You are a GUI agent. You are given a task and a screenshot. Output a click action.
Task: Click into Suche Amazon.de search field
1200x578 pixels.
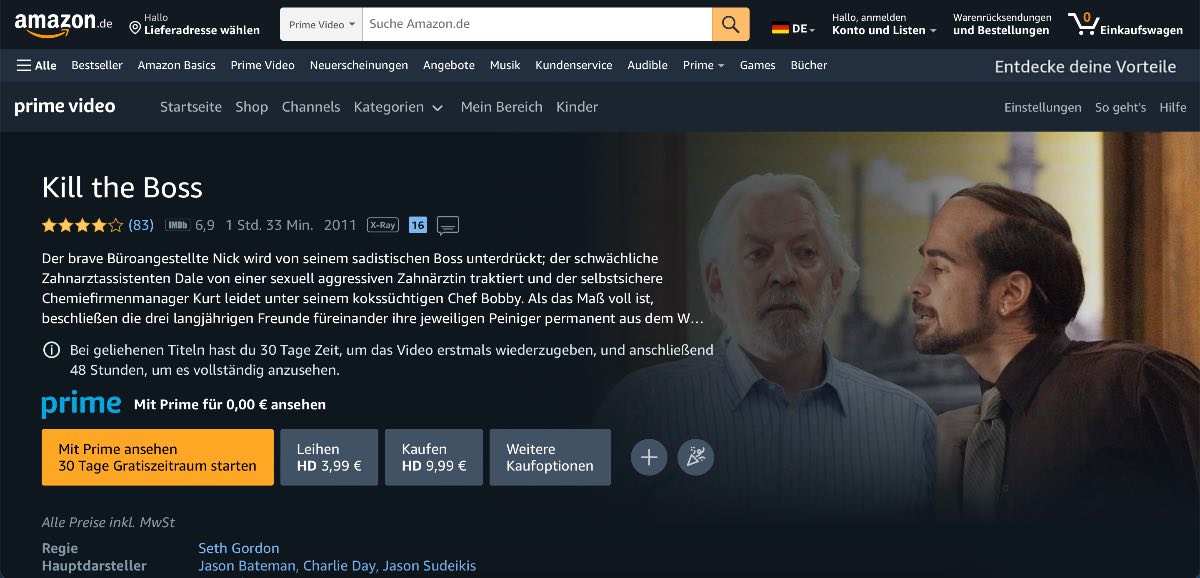[537, 24]
